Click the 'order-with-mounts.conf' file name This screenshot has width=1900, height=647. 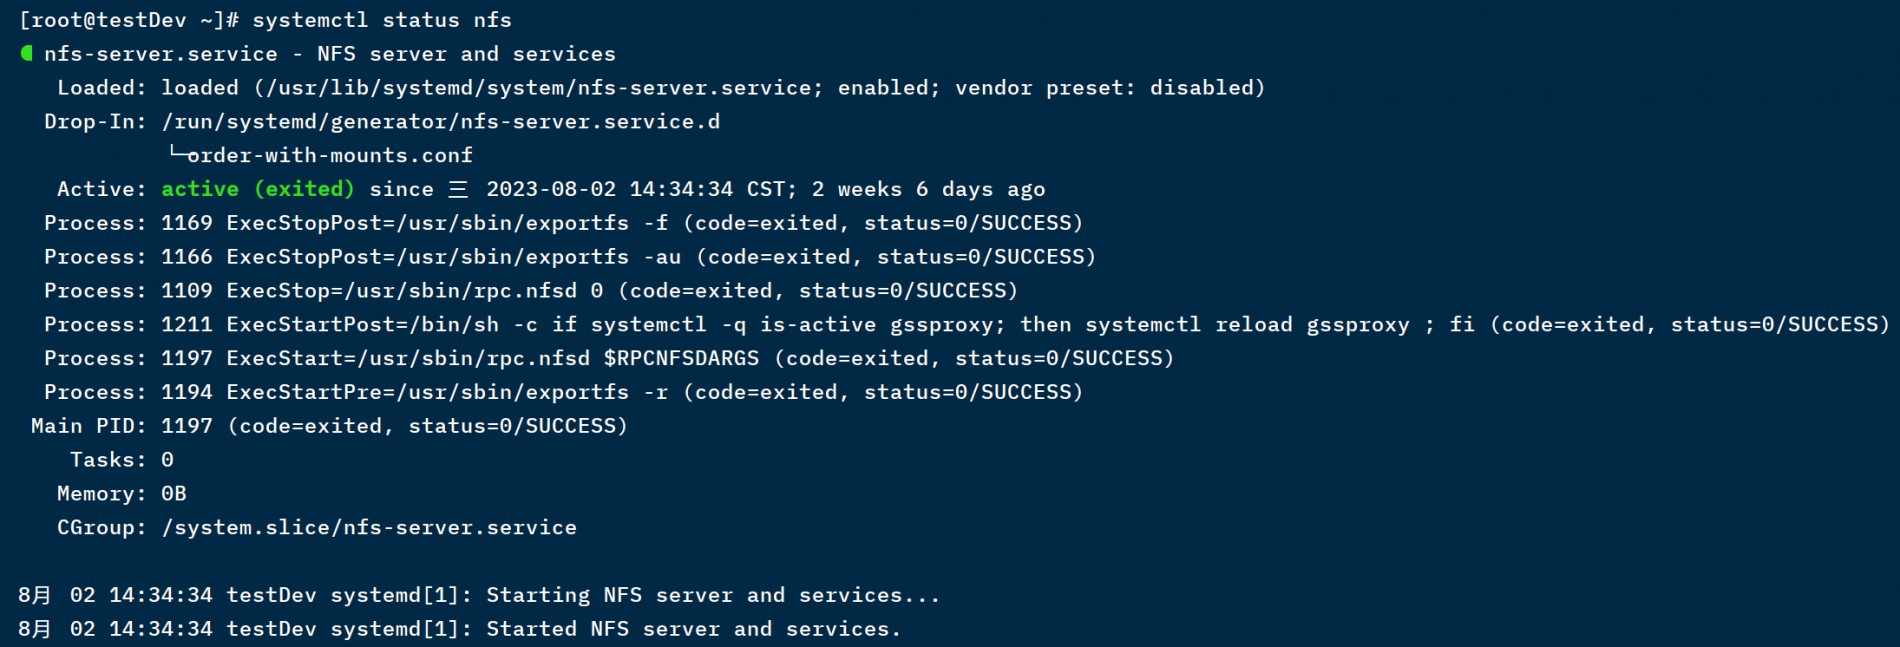(330, 156)
